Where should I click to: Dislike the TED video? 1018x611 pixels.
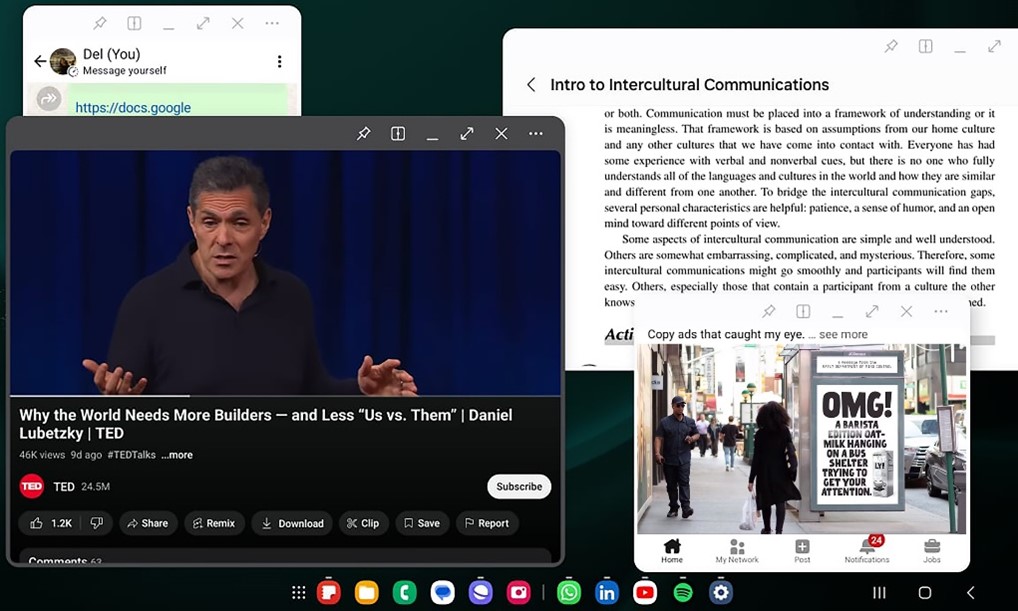(x=97, y=523)
